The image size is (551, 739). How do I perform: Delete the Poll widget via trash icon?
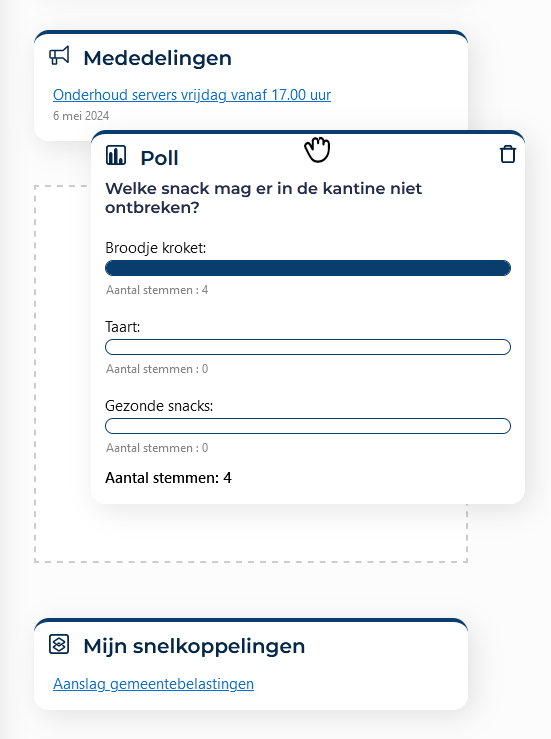coord(508,155)
